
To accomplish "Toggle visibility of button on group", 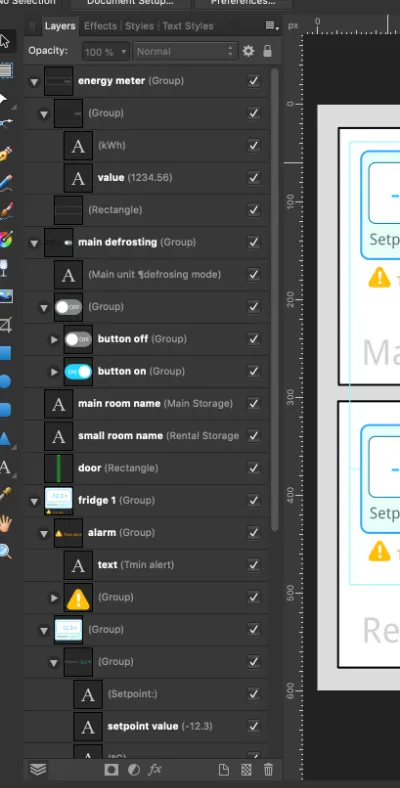I will [254, 371].
